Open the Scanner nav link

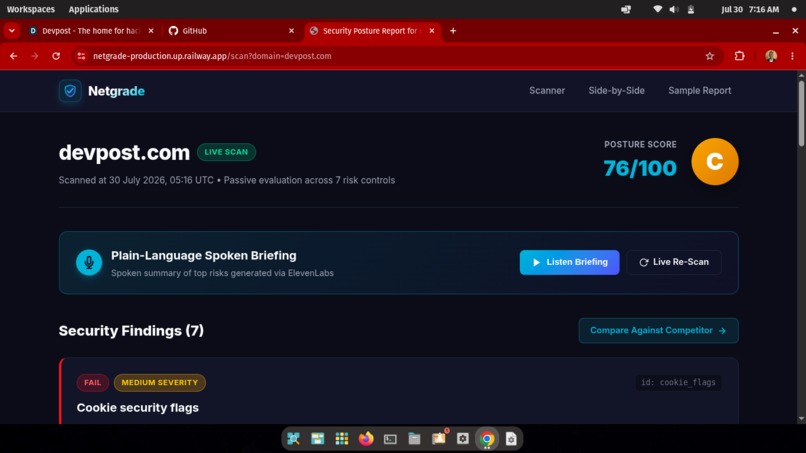pyautogui.click(x=547, y=90)
